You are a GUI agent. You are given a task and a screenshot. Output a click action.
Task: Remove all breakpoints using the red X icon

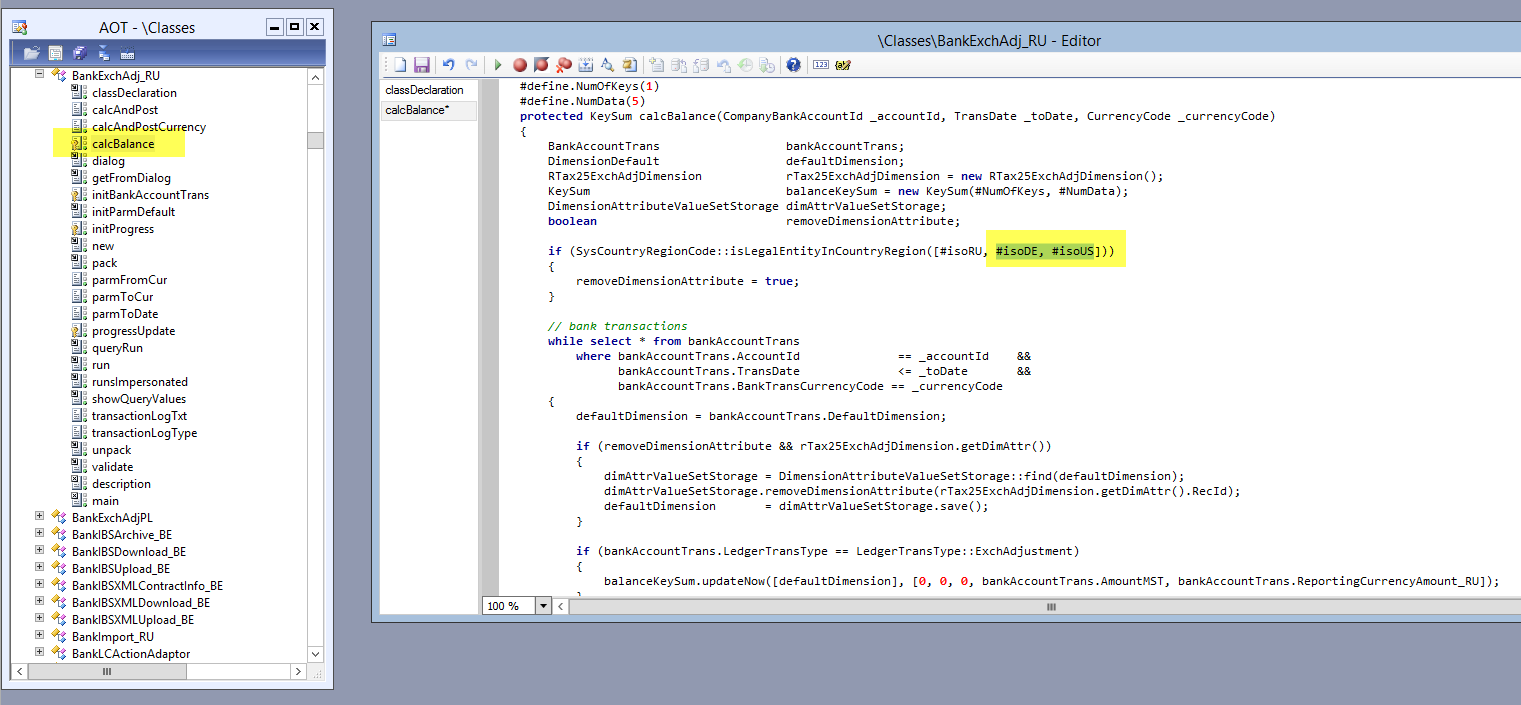click(x=564, y=65)
